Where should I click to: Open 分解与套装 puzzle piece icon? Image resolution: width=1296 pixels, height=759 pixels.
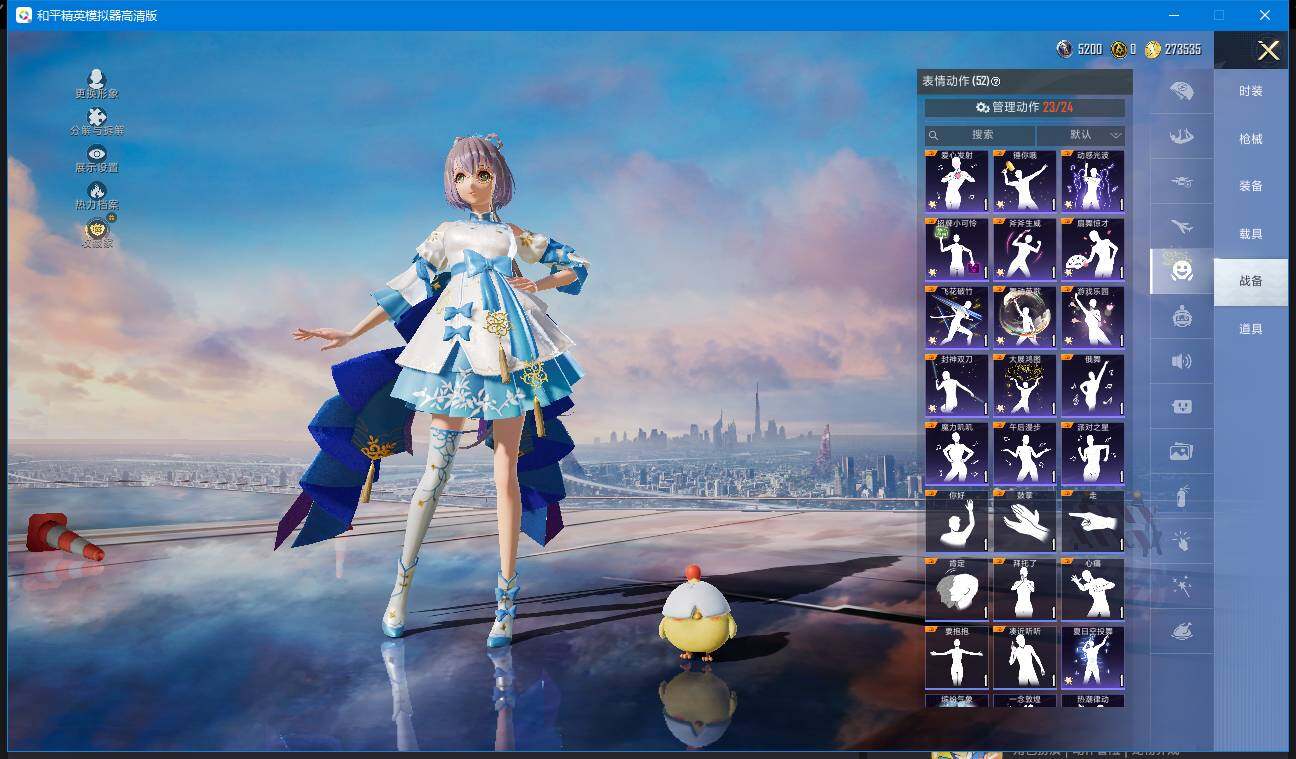97,117
